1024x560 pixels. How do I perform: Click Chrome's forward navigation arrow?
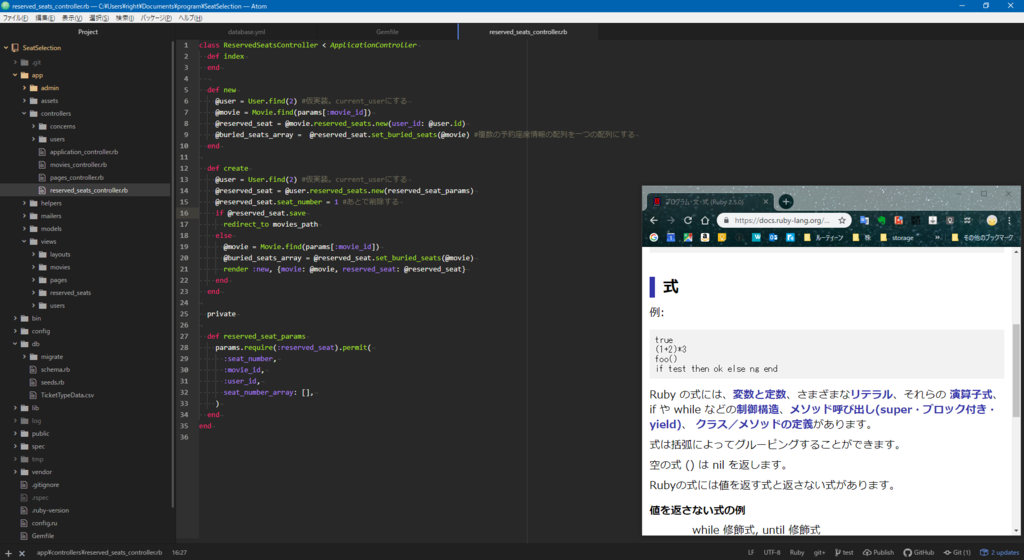tap(671, 221)
